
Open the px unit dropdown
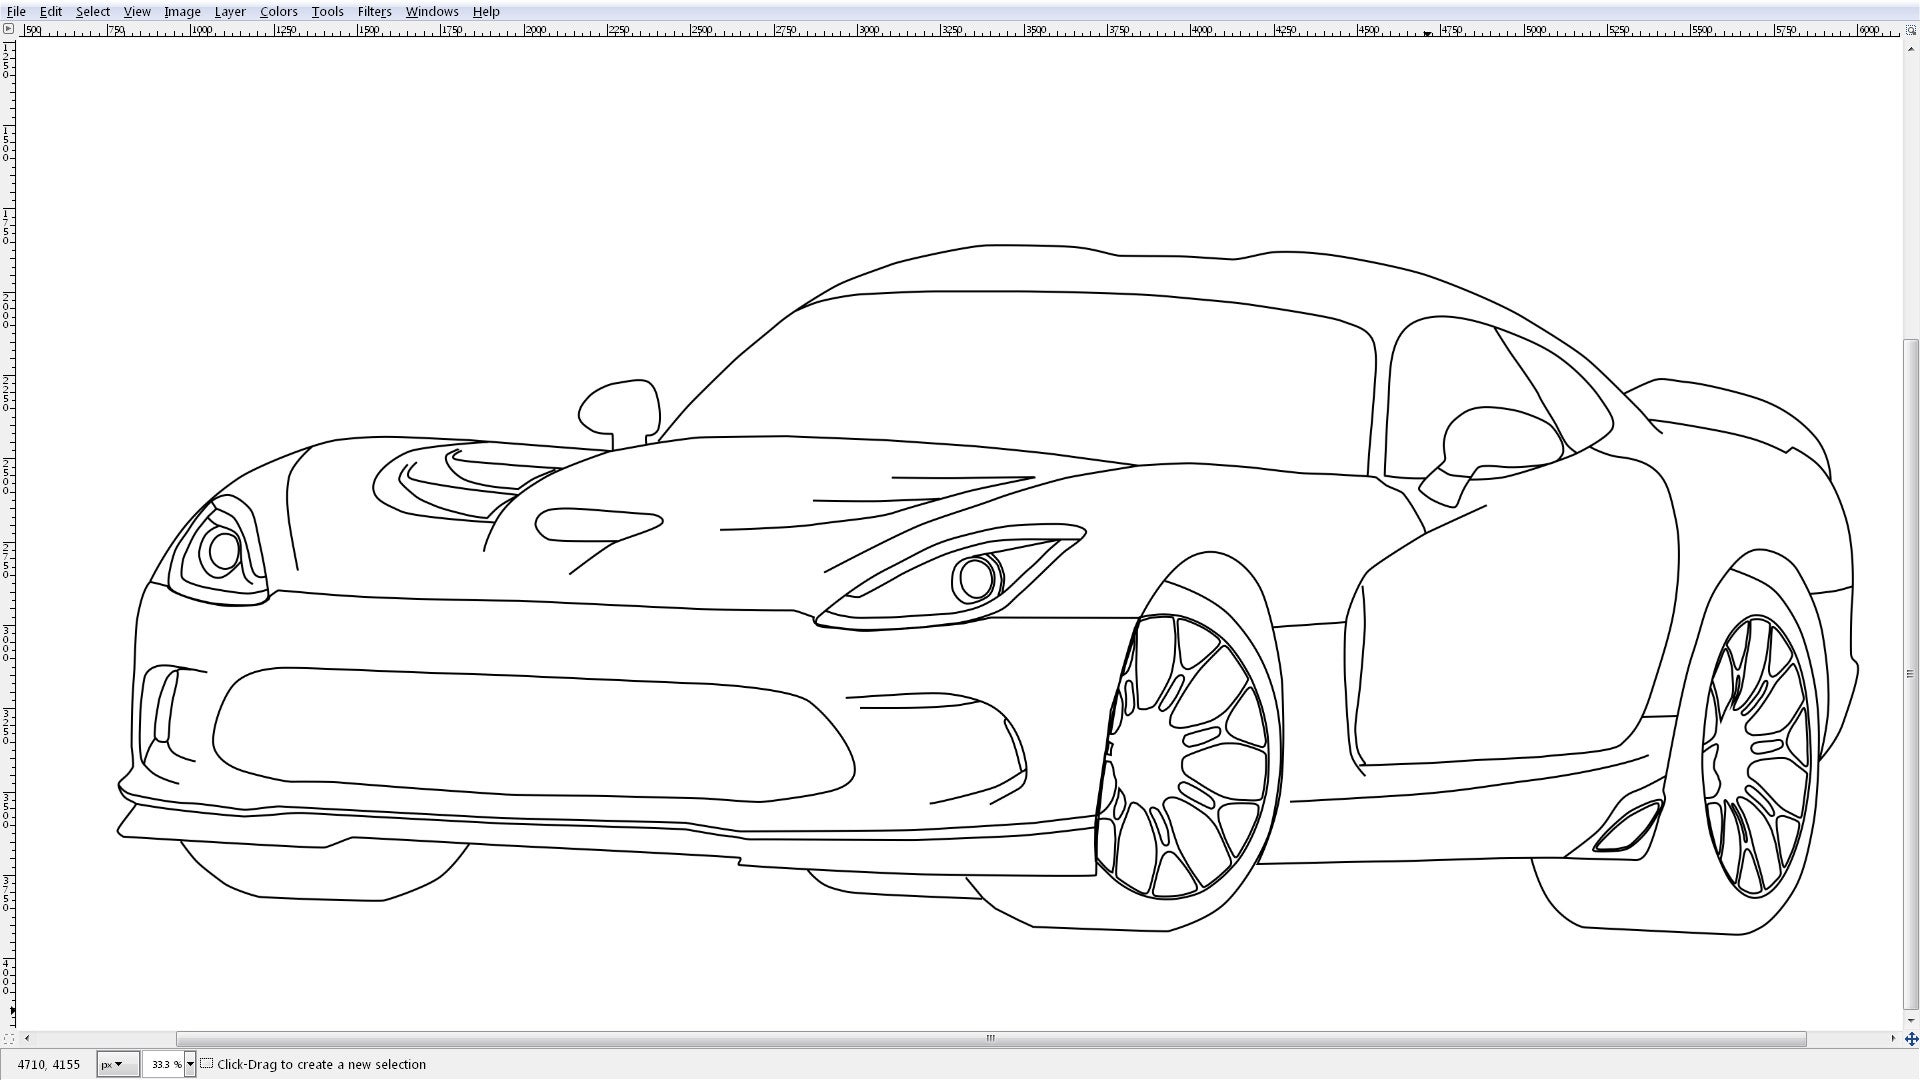[118, 1064]
